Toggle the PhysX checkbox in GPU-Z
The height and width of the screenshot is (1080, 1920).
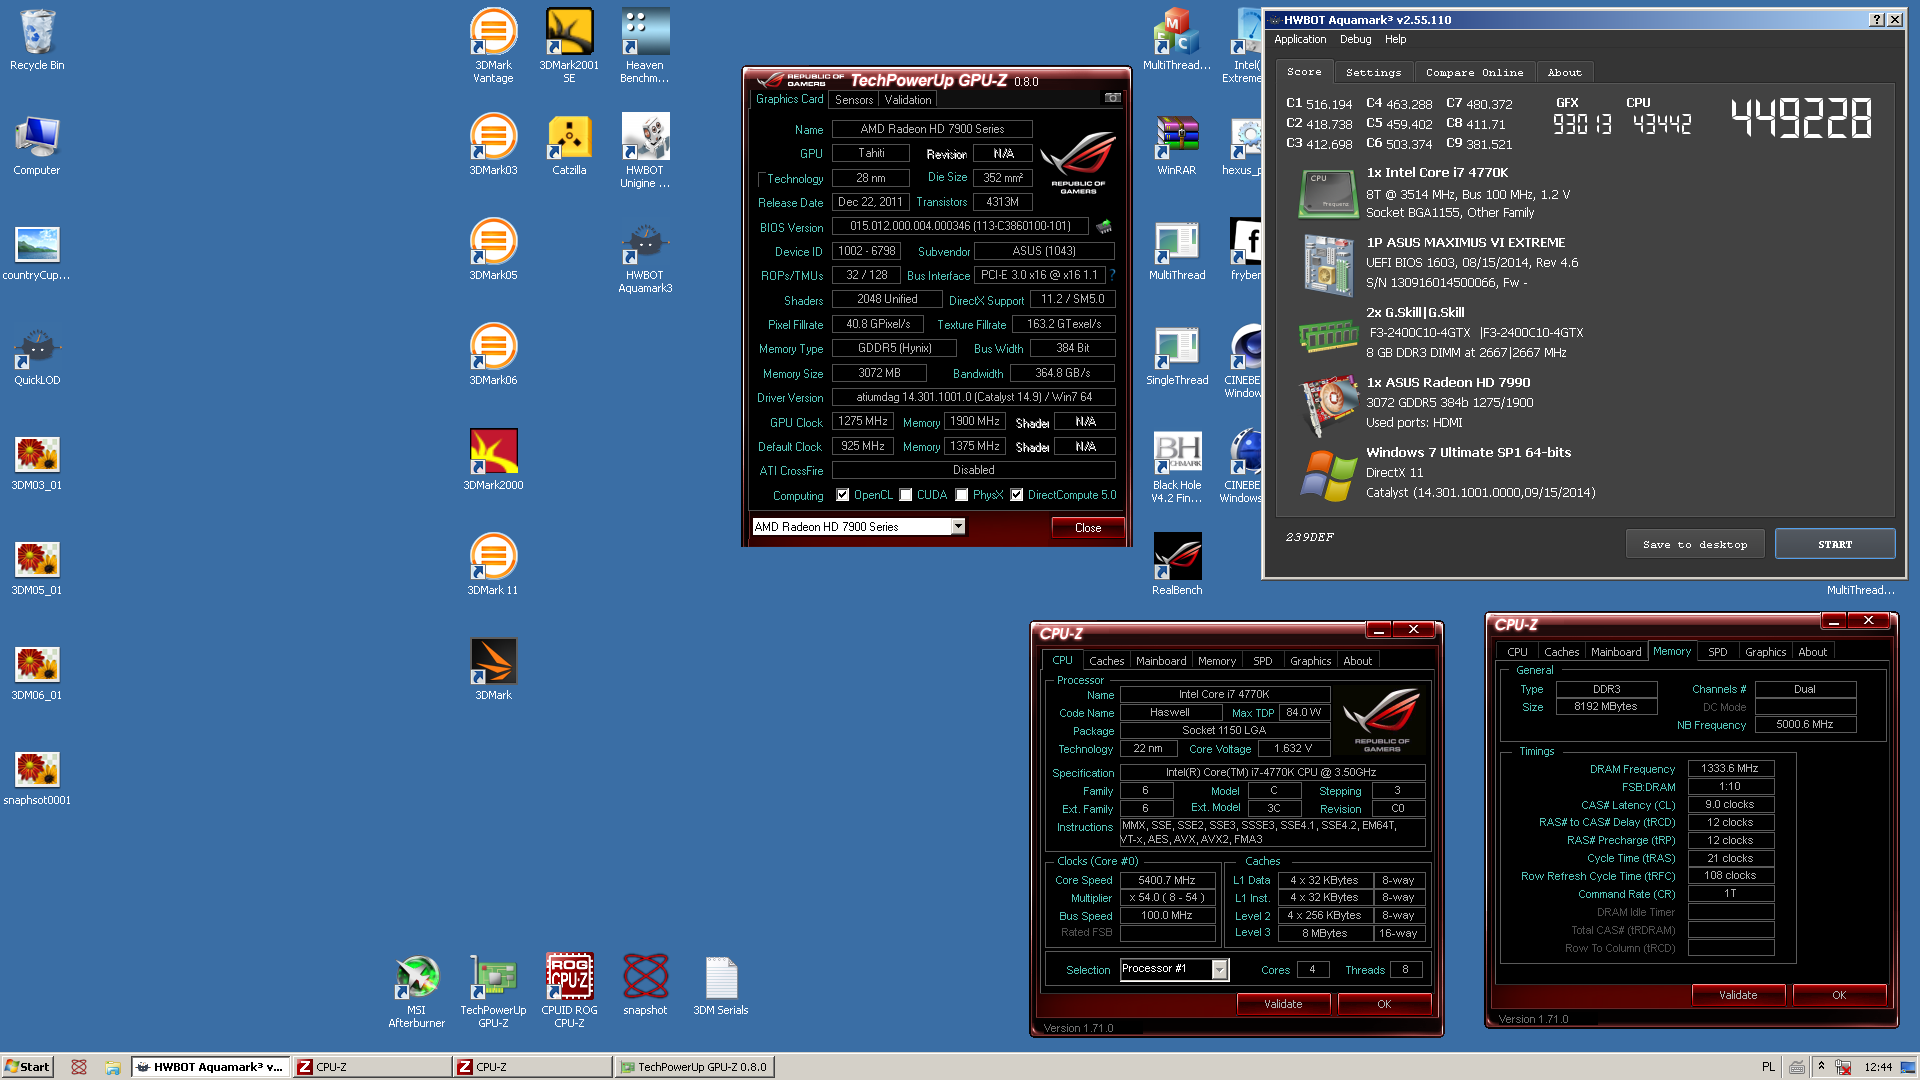(962, 495)
